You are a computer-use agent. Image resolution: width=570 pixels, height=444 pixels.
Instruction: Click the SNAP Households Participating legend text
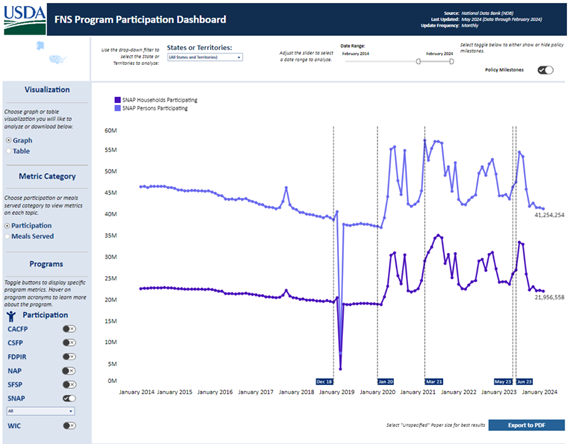pyautogui.click(x=160, y=100)
